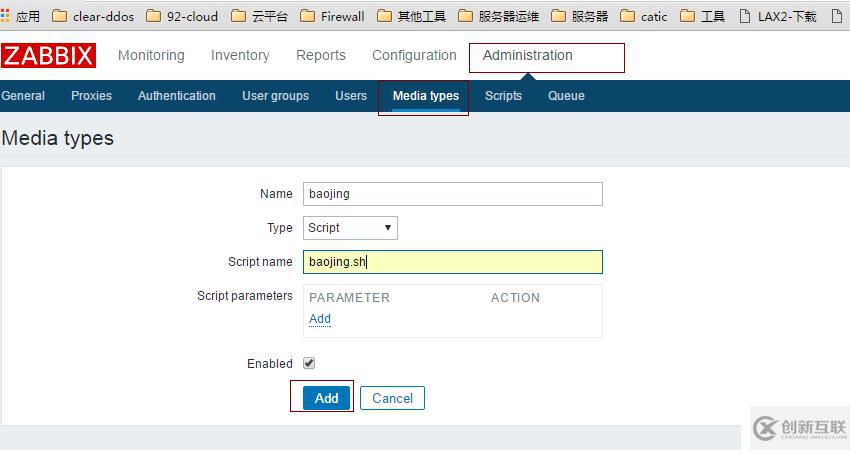
Task: Switch to the Queue tab
Action: pyautogui.click(x=566, y=96)
